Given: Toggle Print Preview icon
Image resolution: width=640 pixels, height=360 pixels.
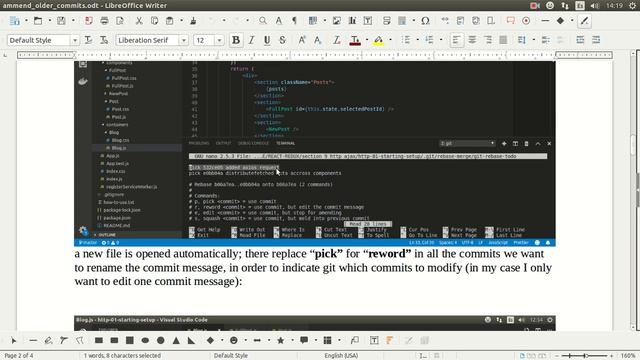Looking at the screenshot, I should (120, 21).
